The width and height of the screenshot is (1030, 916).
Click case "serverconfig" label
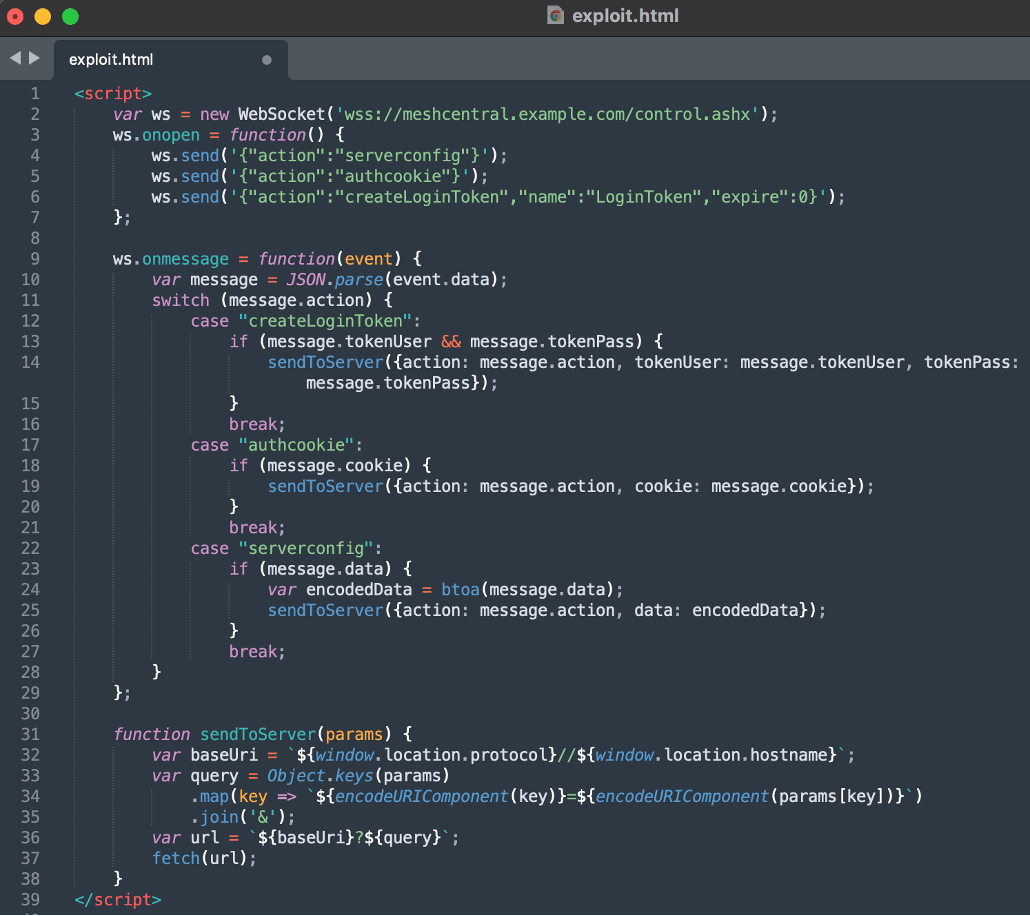tap(286, 549)
